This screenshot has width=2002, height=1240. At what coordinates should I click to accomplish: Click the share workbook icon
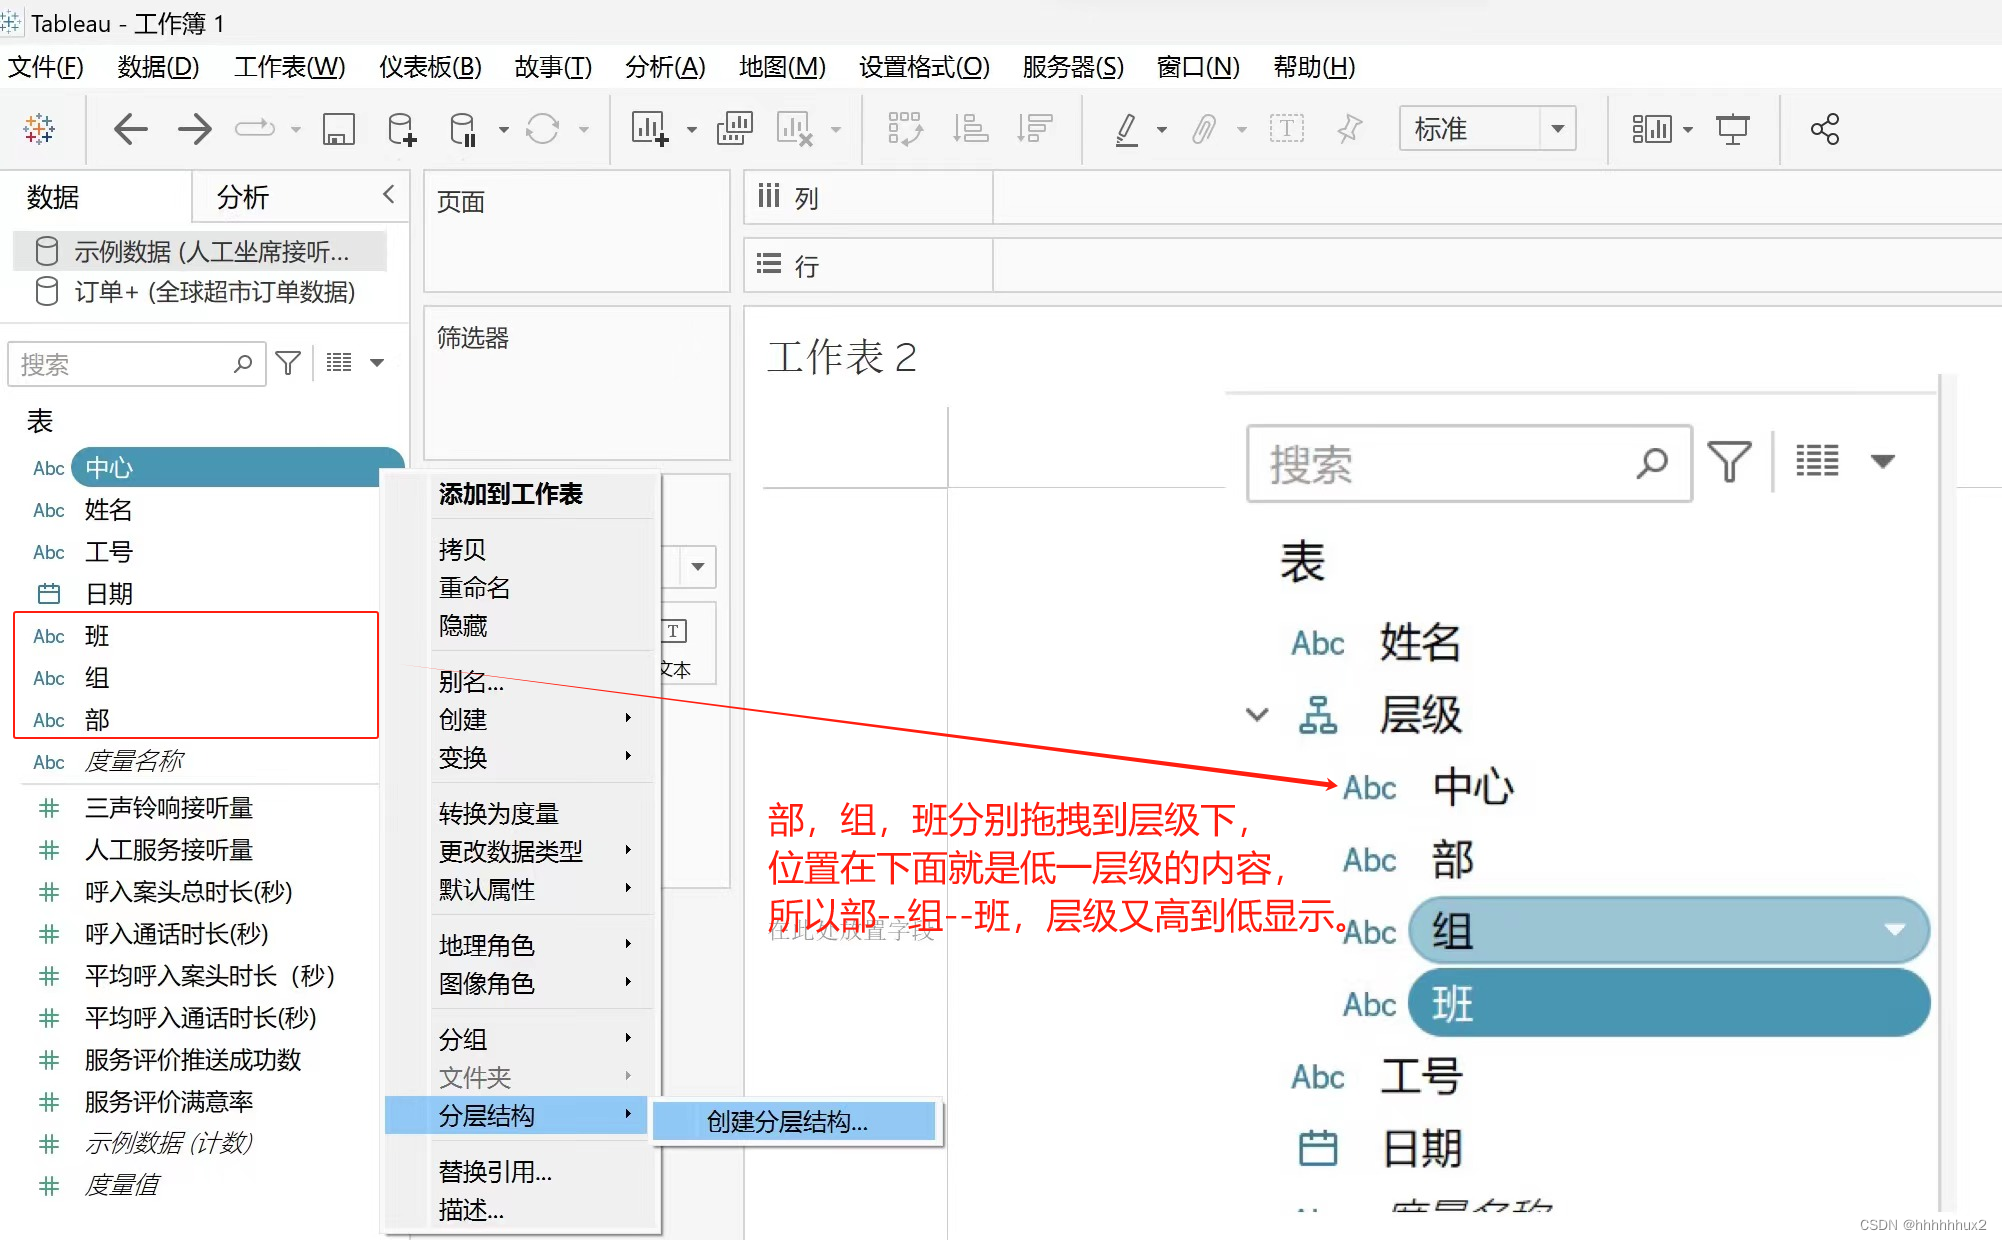coord(1824,129)
